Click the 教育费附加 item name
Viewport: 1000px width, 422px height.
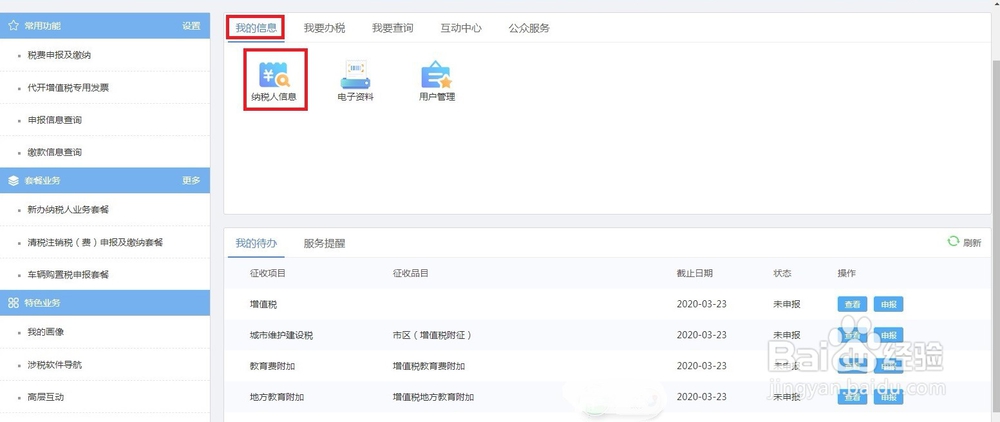pyautogui.click(x=273, y=366)
